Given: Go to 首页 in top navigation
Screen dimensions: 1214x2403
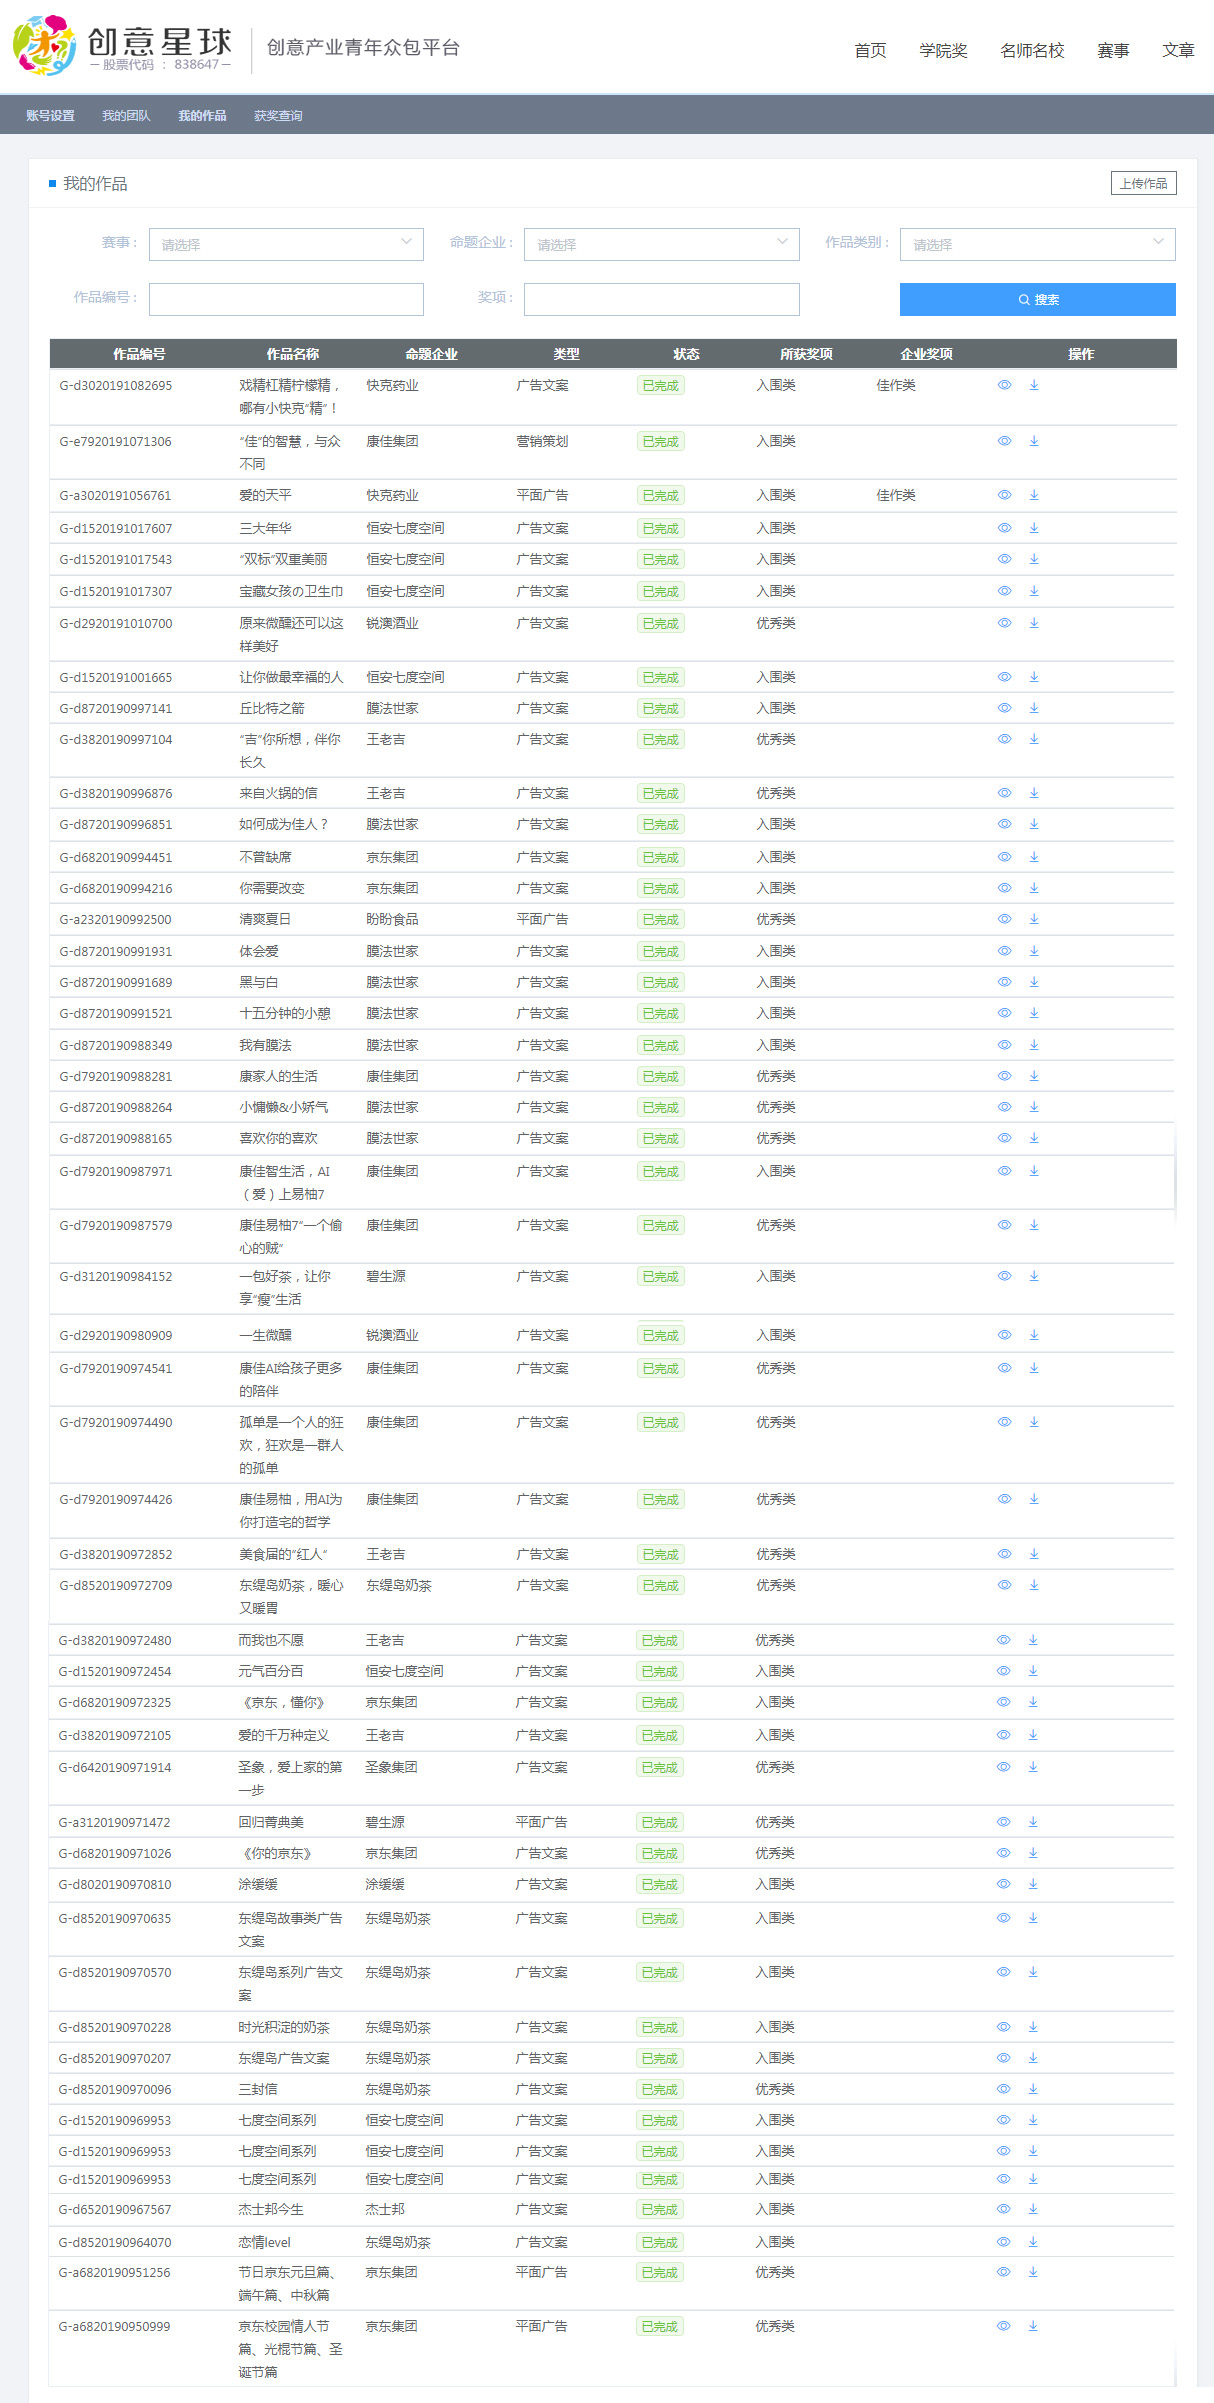Looking at the screenshot, I should 870,50.
